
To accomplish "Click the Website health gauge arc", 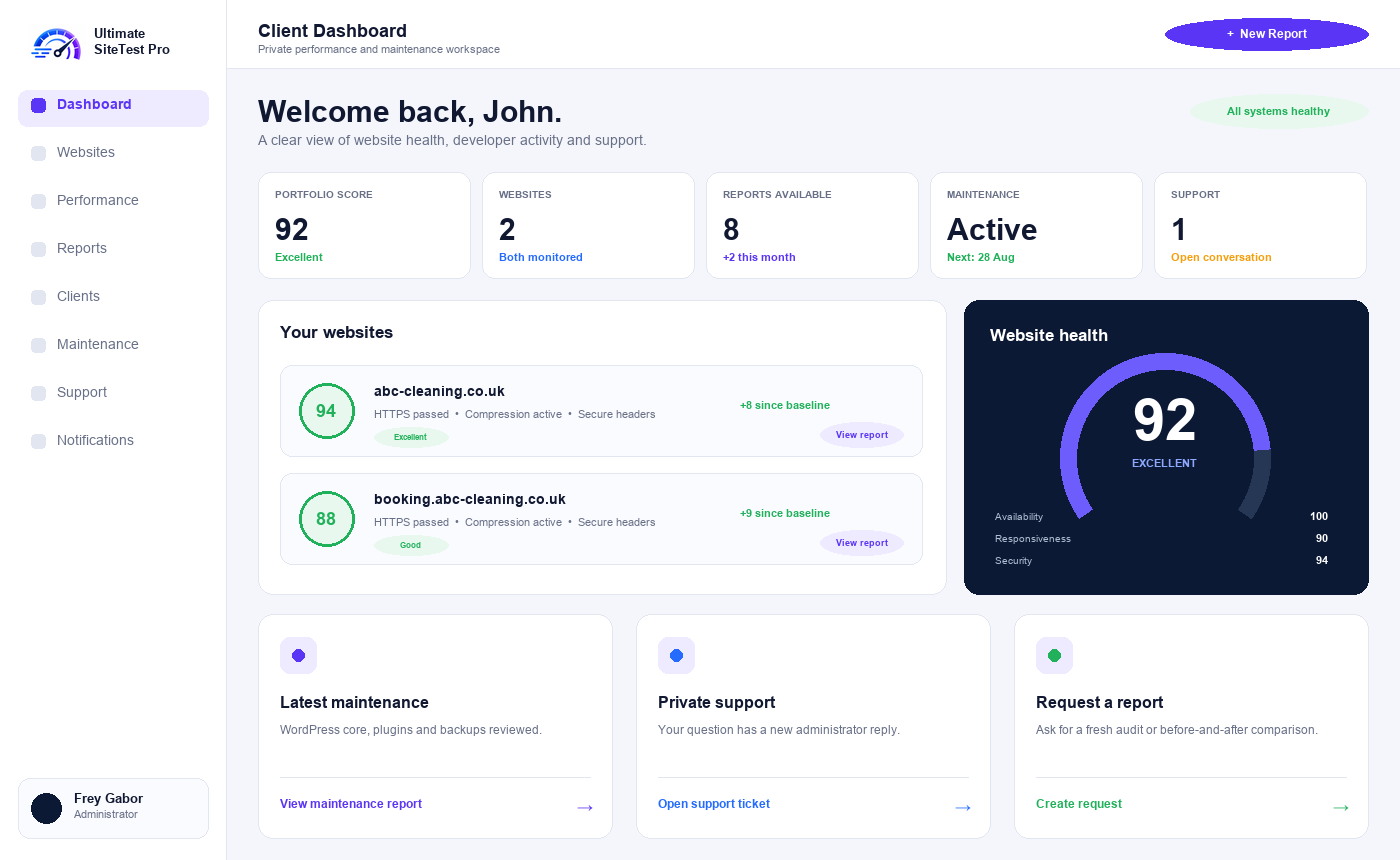I will [x=1165, y=436].
